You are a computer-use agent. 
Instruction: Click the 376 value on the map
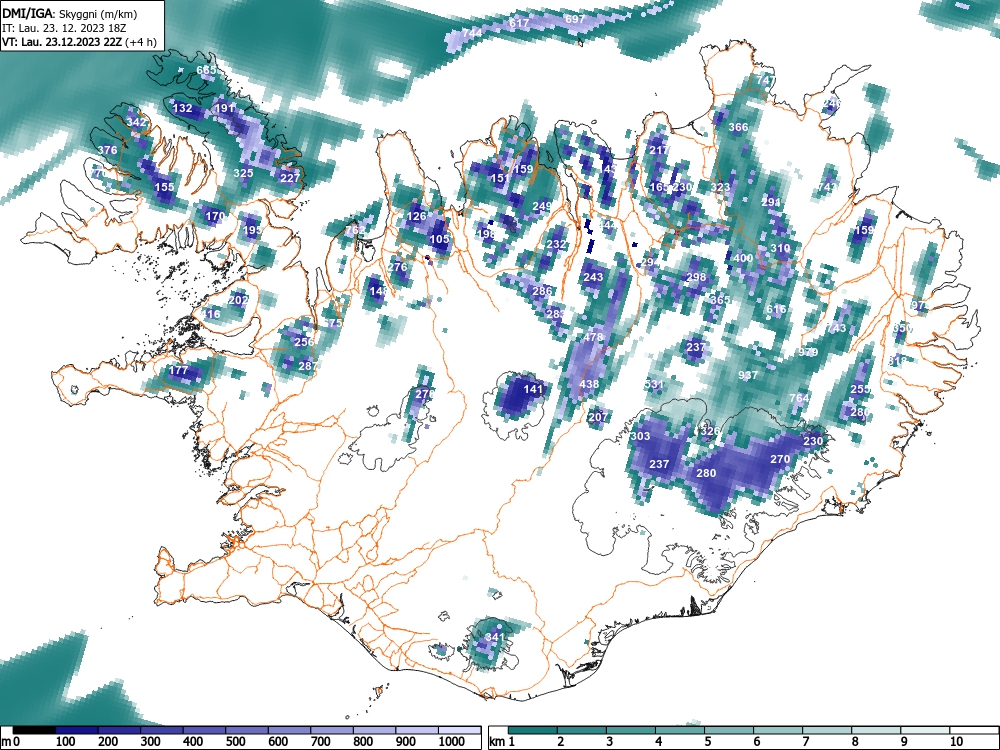(107, 150)
